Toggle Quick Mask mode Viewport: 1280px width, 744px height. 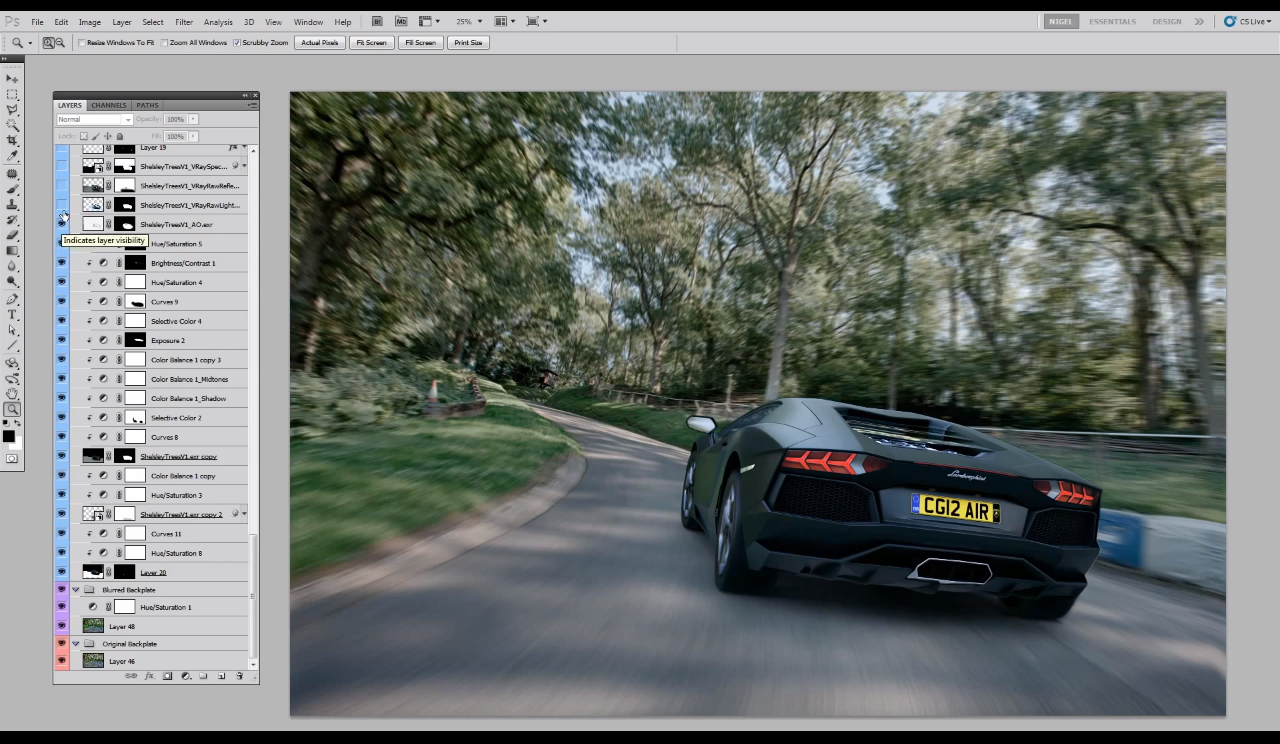12,459
